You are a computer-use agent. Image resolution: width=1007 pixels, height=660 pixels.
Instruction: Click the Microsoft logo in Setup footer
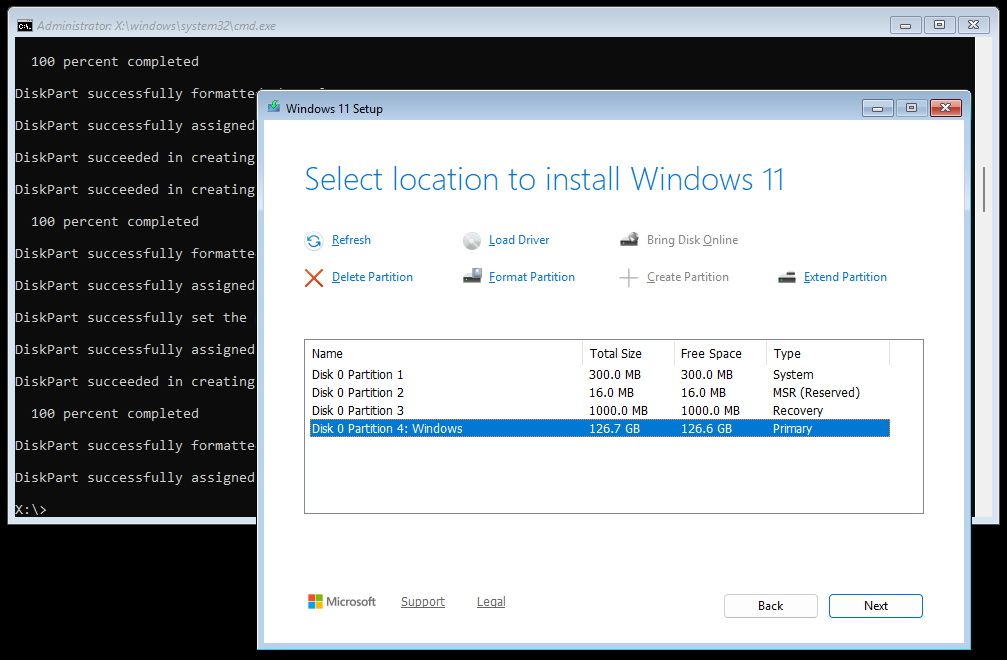coord(342,602)
